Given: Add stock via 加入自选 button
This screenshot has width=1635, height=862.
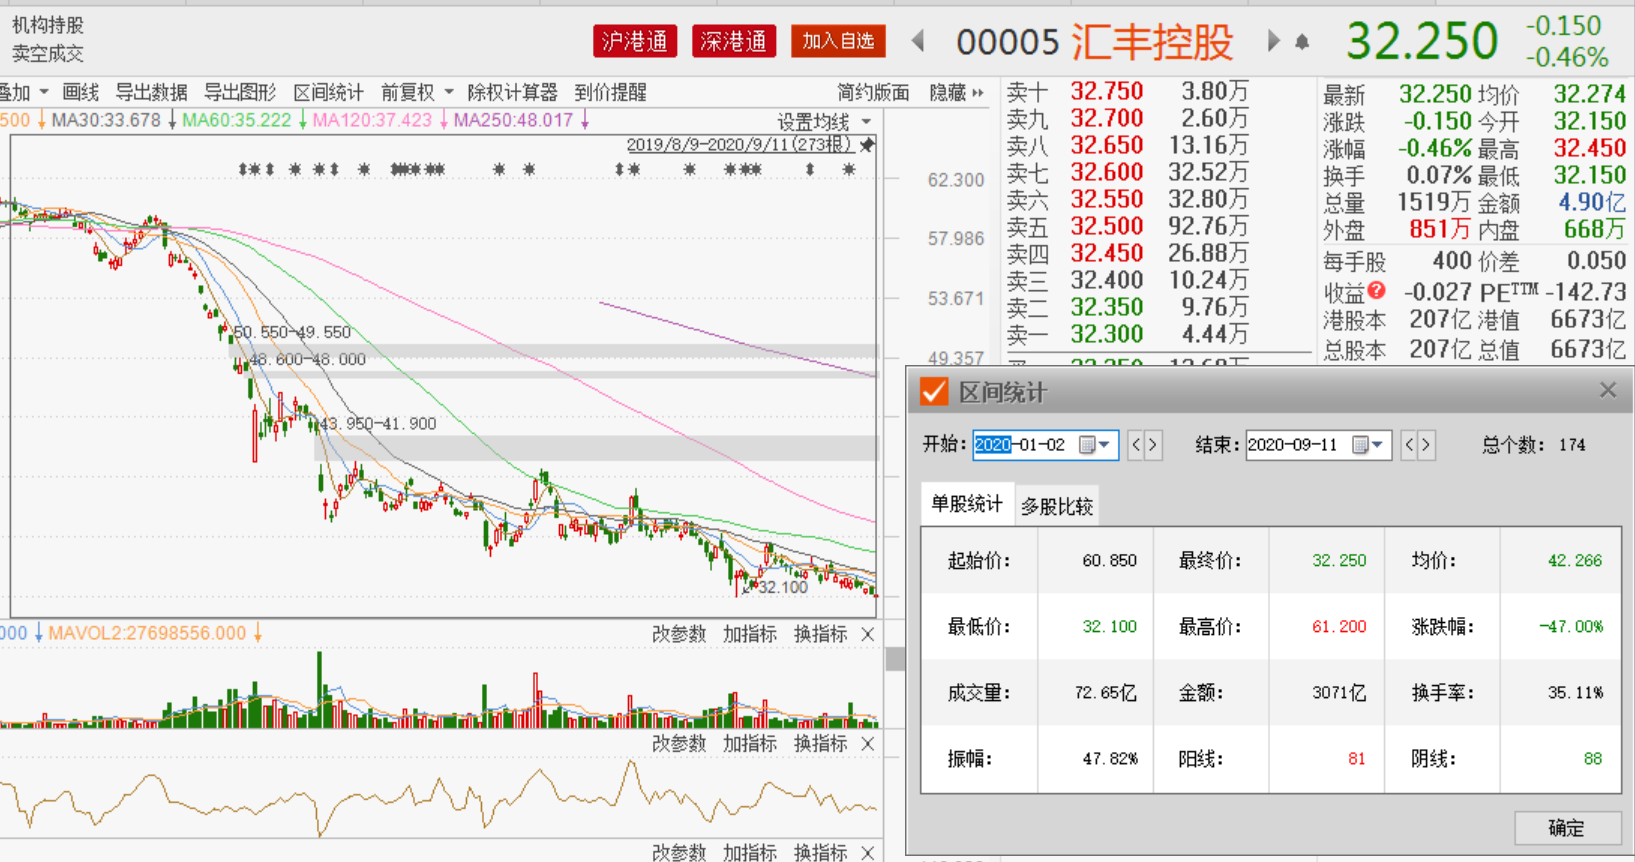Looking at the screenshot, I should pos(838,41).
